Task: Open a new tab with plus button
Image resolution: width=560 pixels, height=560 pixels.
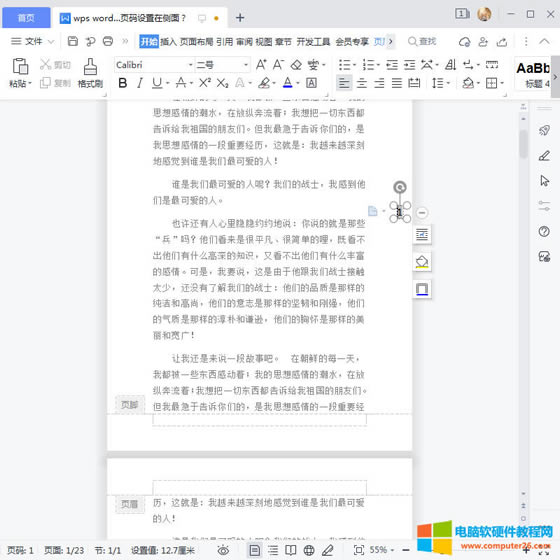Action: (240, 18)
